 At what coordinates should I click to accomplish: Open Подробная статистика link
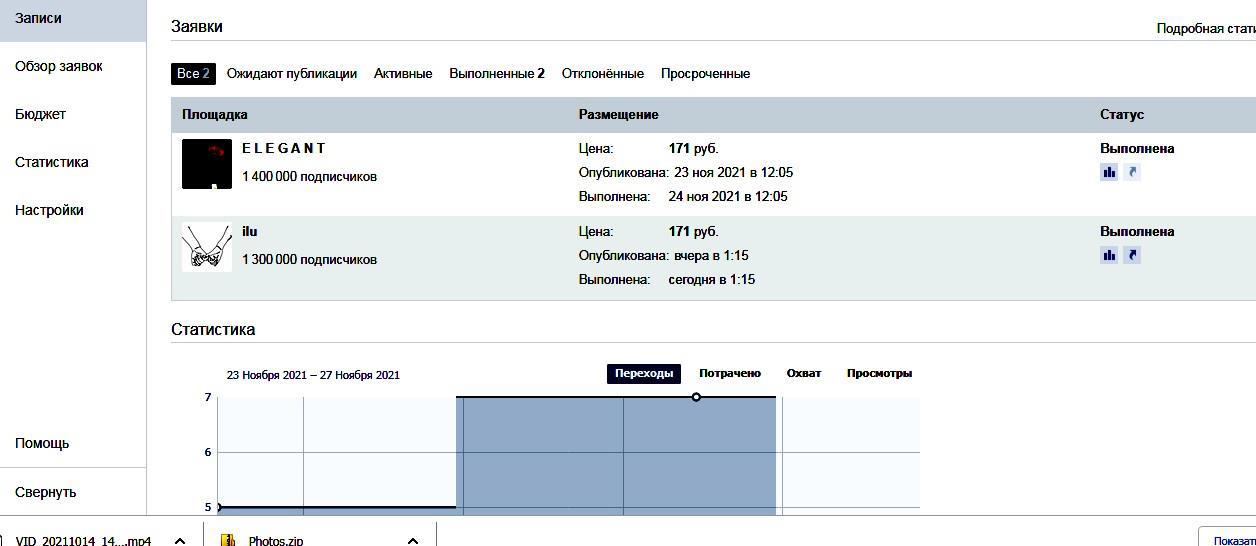pyautogui.click(x=1205, y=28)
